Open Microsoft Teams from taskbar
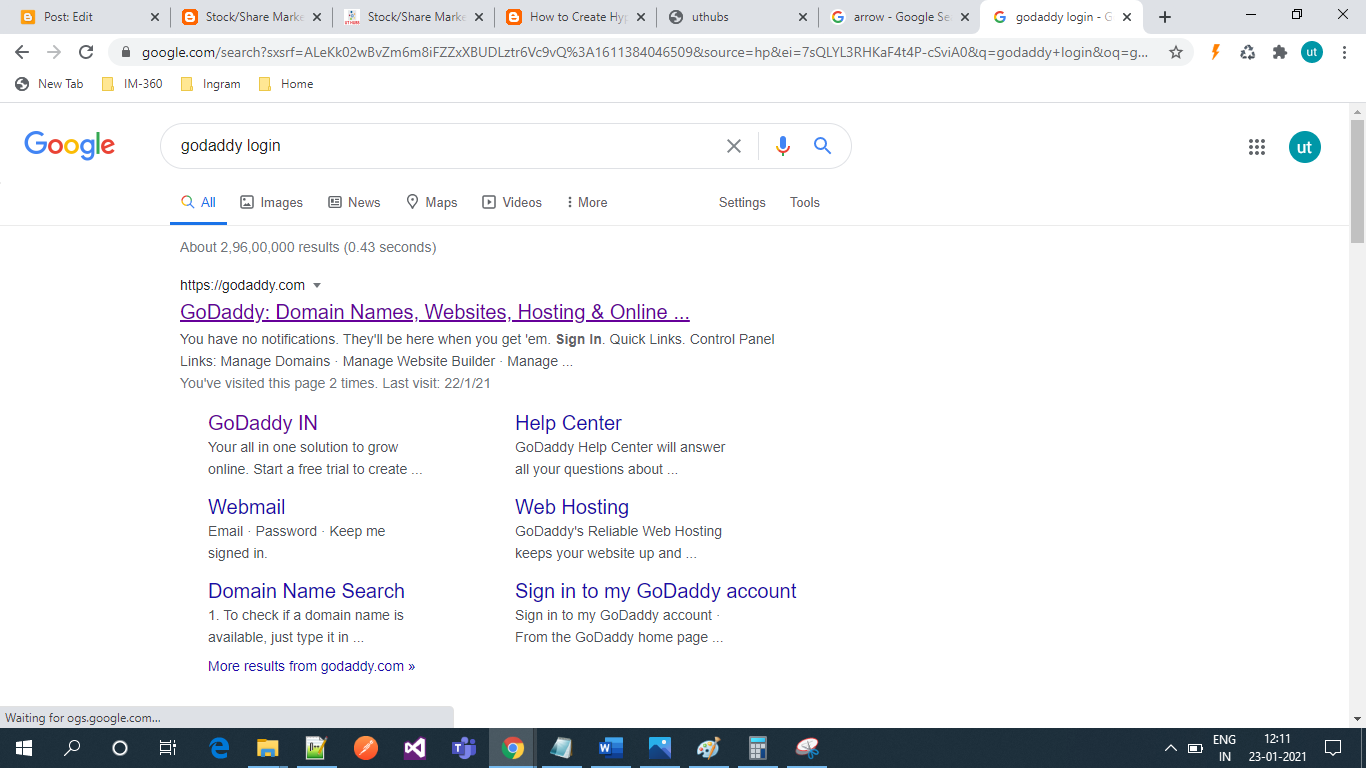Screen dimensions: 1366x768 [464, 748]
